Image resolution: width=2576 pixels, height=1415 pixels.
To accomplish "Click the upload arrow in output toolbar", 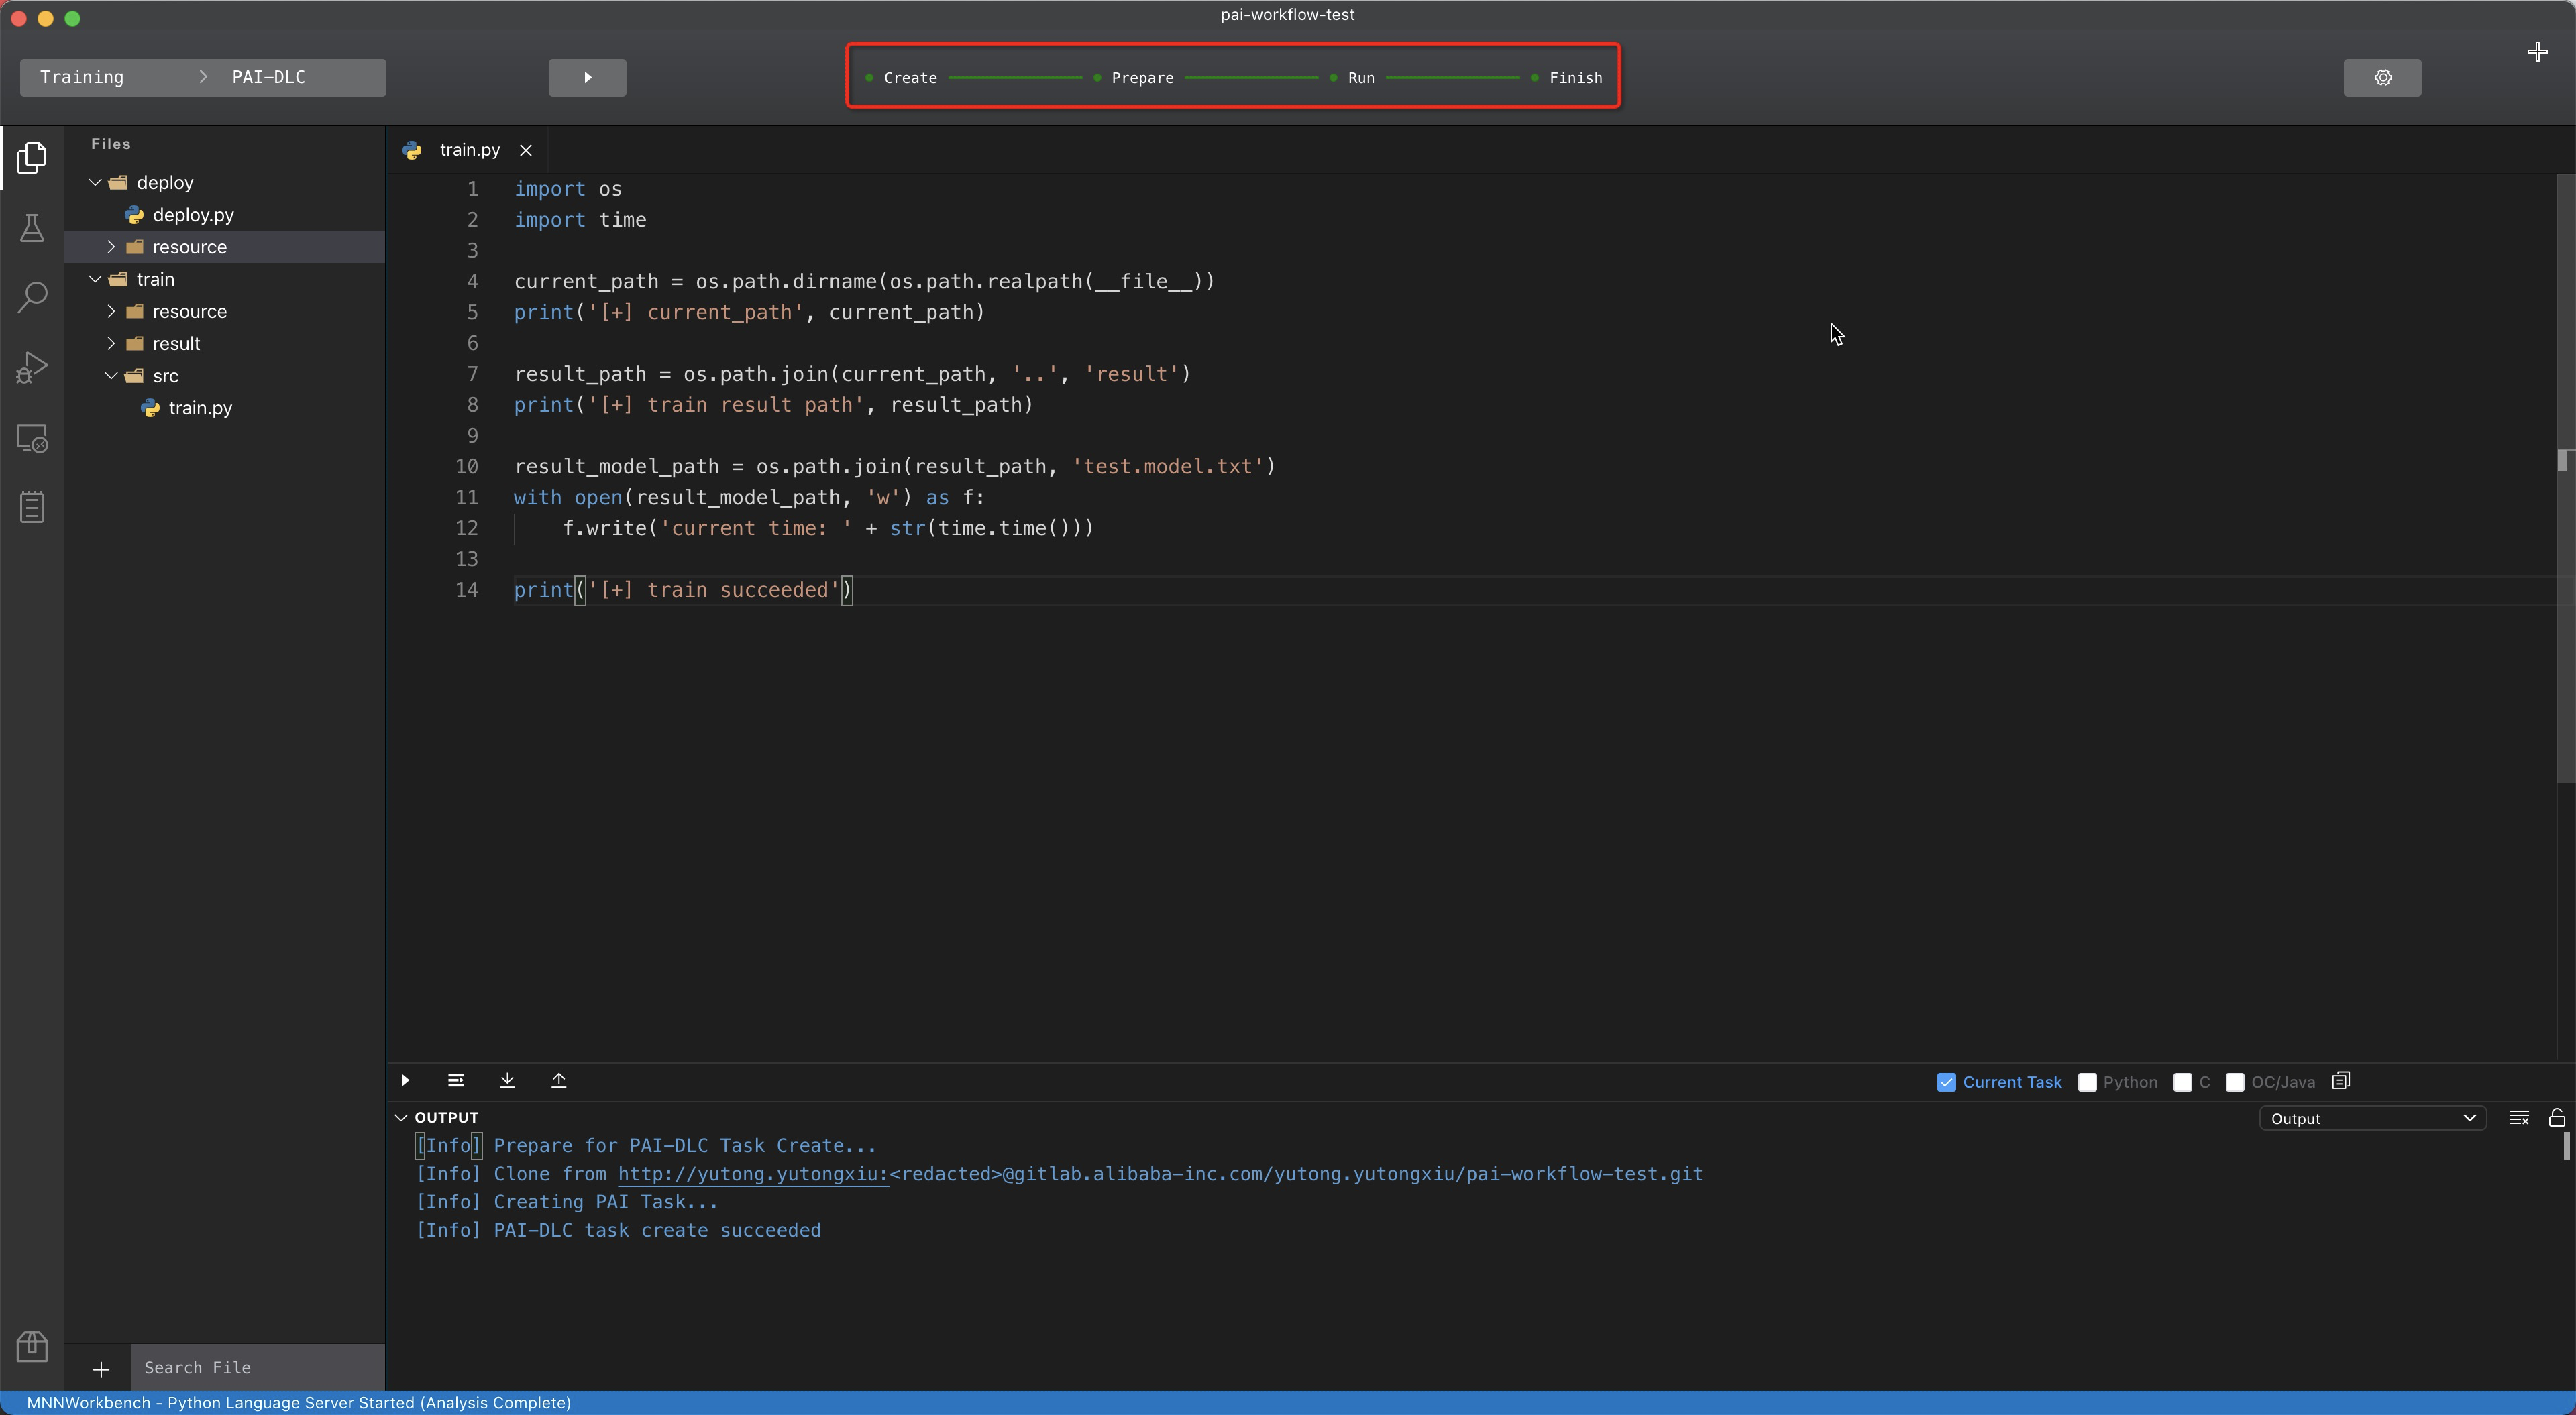I will tap(559, 1080).
